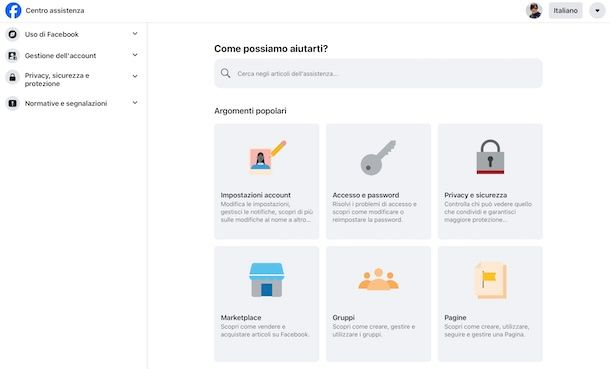Expand the Gestione dell'account chevron

click(x=135, y=55)
